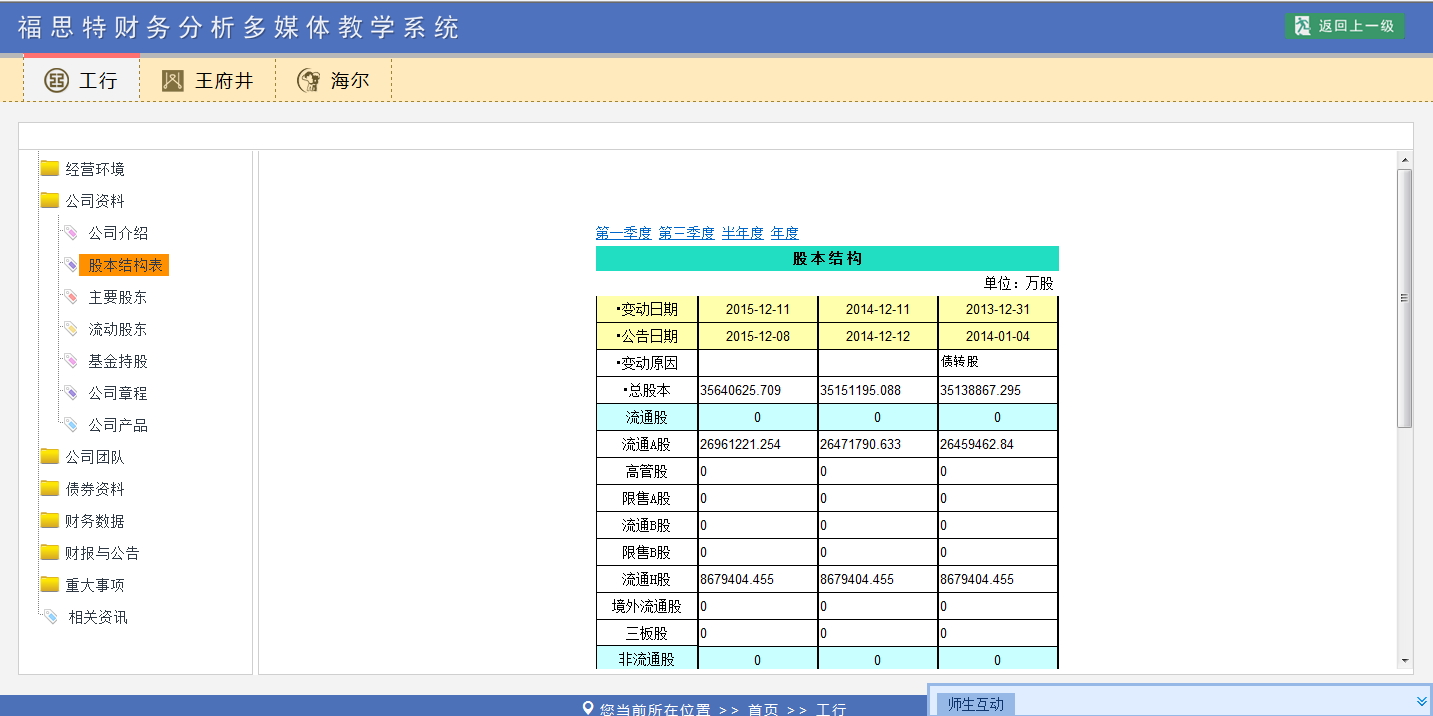Image resolution: width=1433 pixels, height=716 pixels.
Task: Open the 第一季度 report link
Action: (x=624, y=233)
